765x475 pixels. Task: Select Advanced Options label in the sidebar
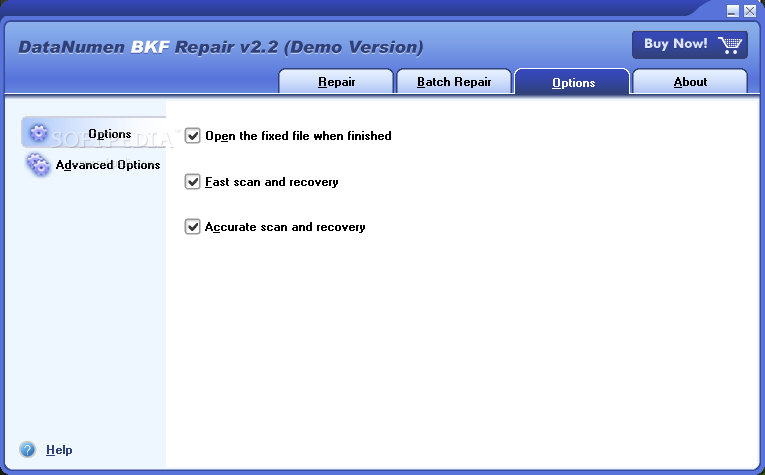click(108, 165)
